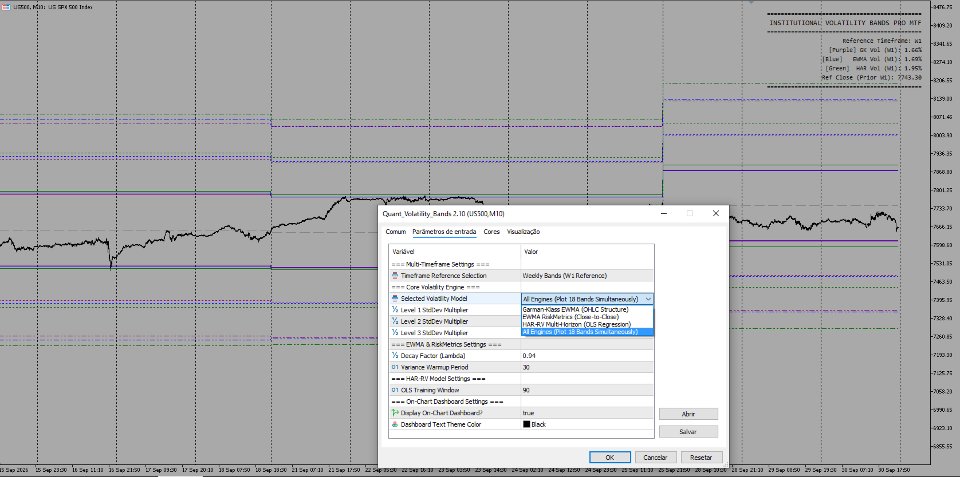This screenshot has height=477, width=960.
Task: Switch to Parâmetros de entrada tab
Action: coord(444,231)
